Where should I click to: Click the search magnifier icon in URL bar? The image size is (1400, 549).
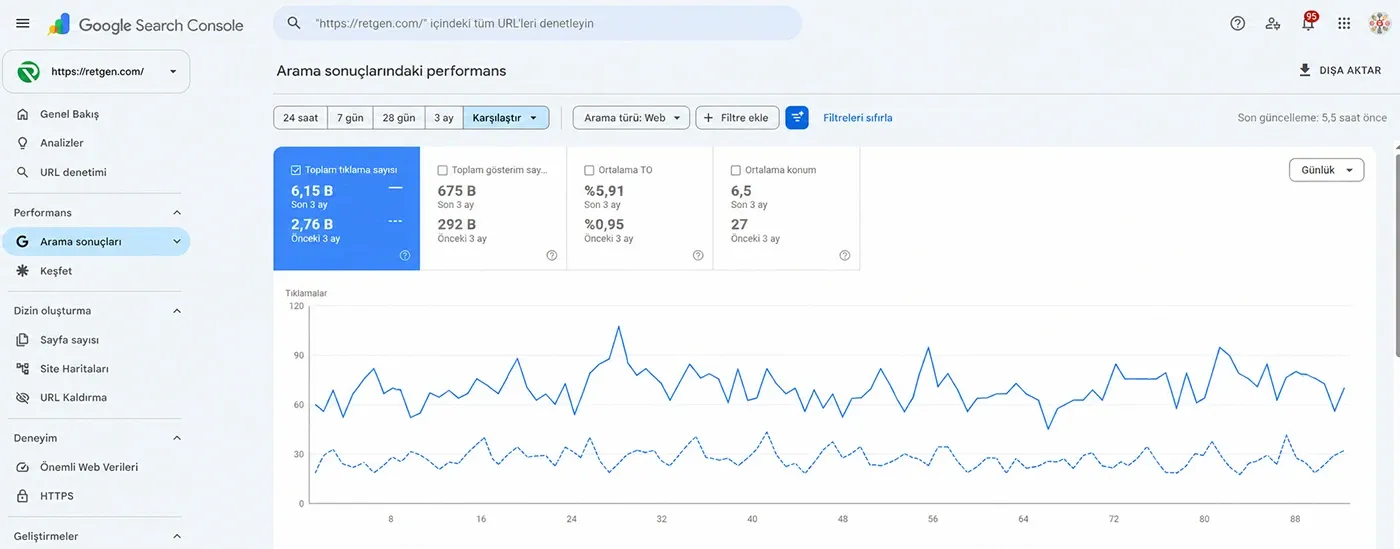(x=294, y=22)
